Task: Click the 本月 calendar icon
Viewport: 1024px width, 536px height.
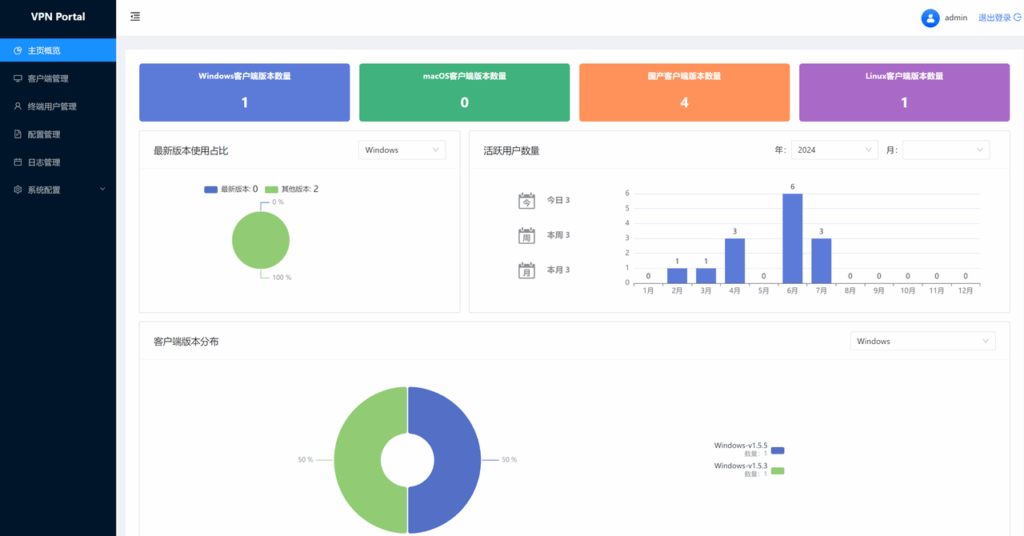Action: click(x=527, y=270)
